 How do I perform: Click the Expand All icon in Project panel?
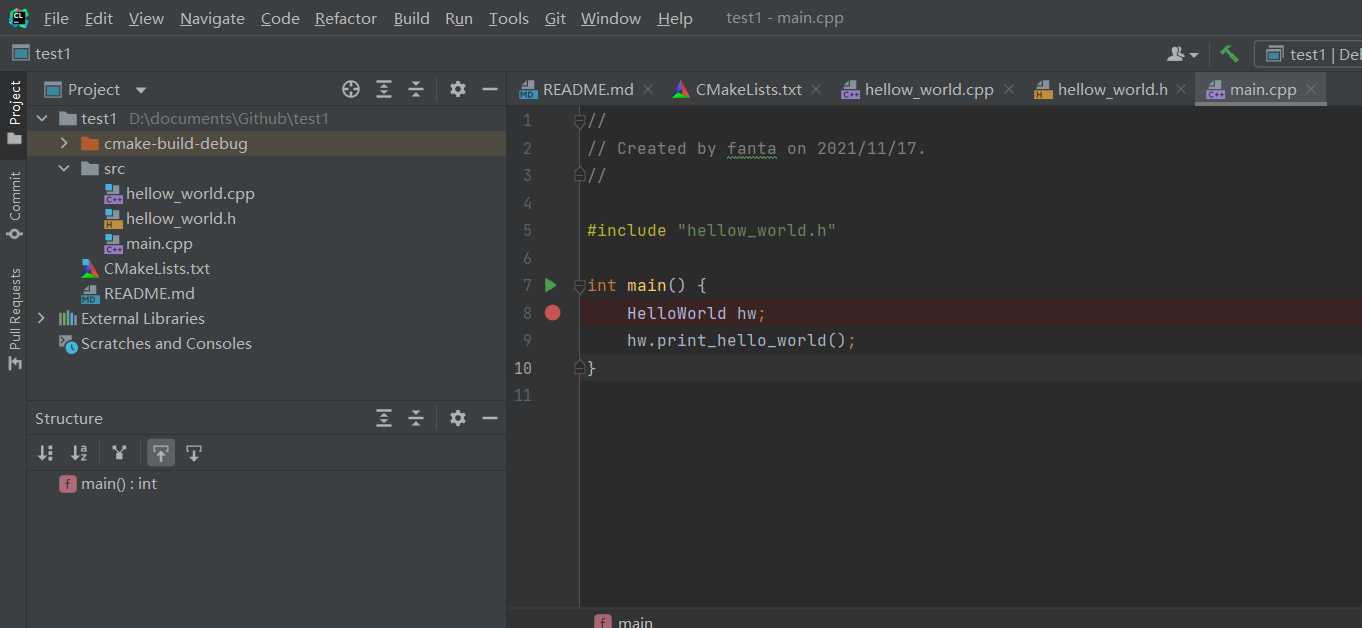384,89
